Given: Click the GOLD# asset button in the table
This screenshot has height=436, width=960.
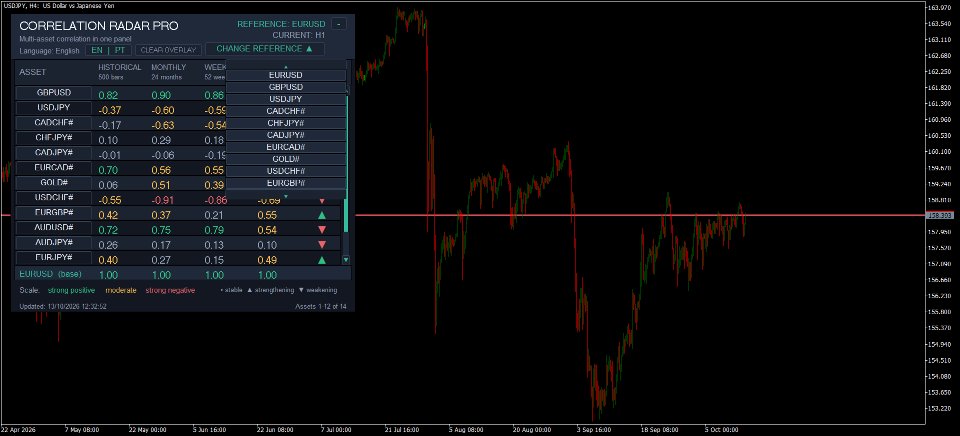Looking at the screenshot, I should tap(54, 182).
